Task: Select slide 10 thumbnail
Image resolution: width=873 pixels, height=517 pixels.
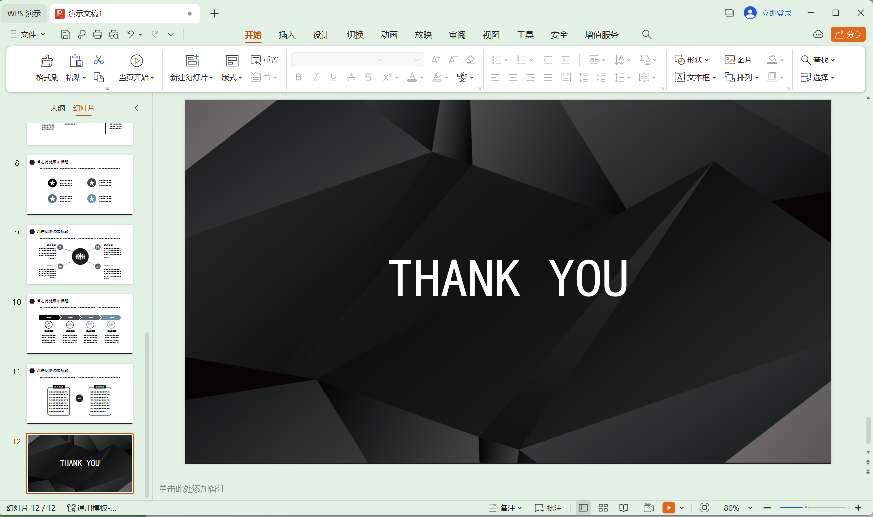Action: pos(80,323)
